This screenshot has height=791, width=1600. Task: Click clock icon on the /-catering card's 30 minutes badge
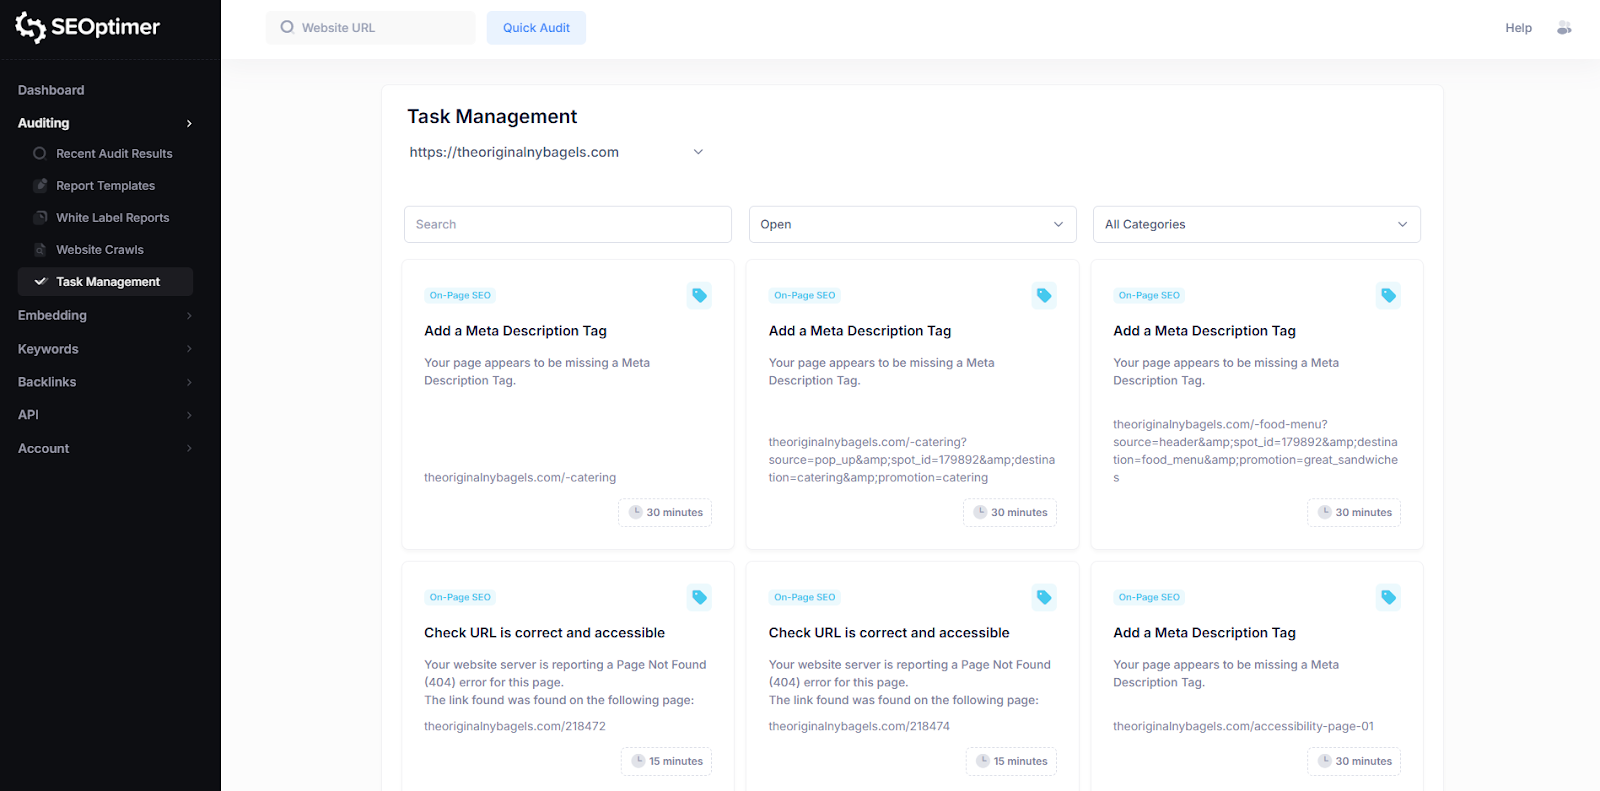tap(635, 512)
